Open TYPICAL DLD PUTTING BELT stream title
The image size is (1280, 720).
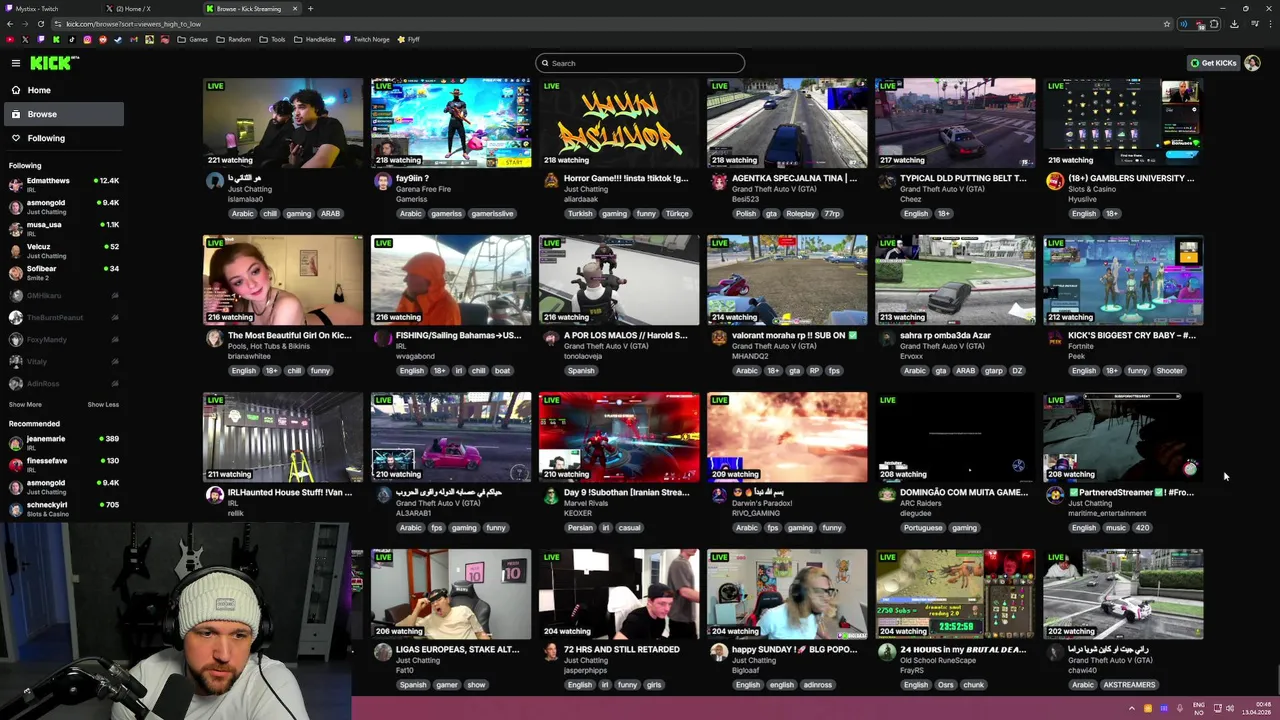tap(963, 179)
